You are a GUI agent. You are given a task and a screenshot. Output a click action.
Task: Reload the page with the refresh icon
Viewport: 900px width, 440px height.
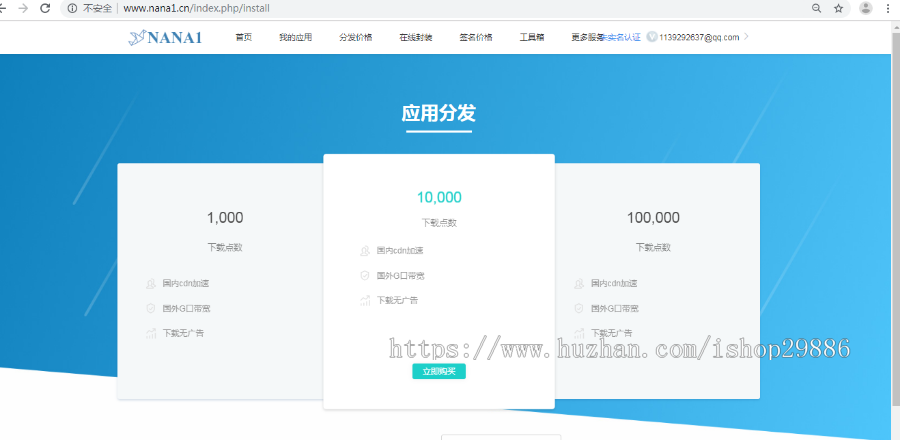click(x=45, y=9)
